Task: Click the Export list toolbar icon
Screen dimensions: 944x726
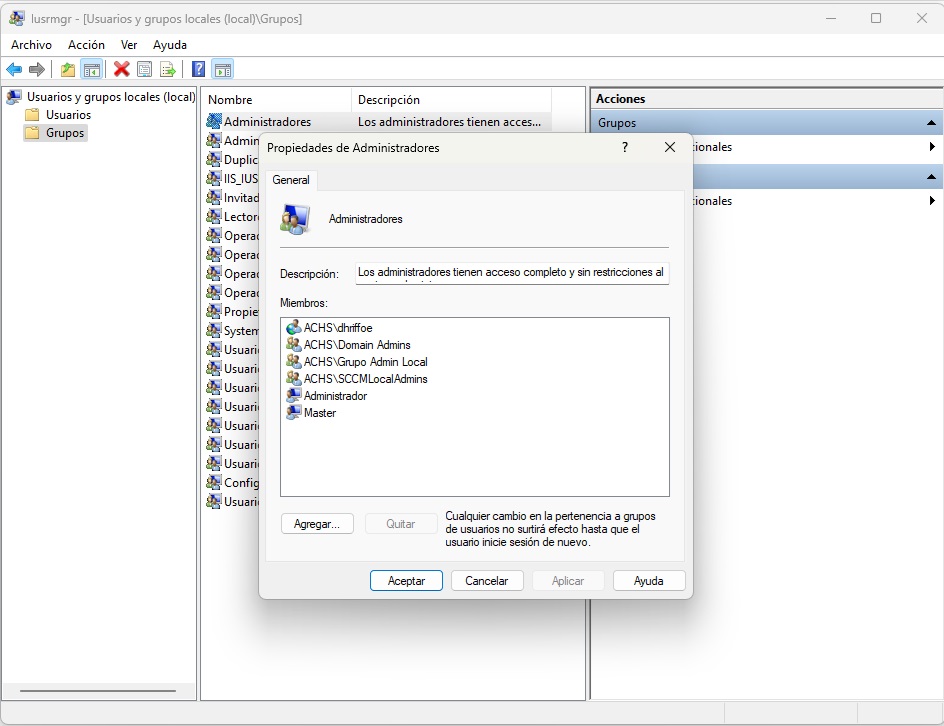Action: (168, 69)
